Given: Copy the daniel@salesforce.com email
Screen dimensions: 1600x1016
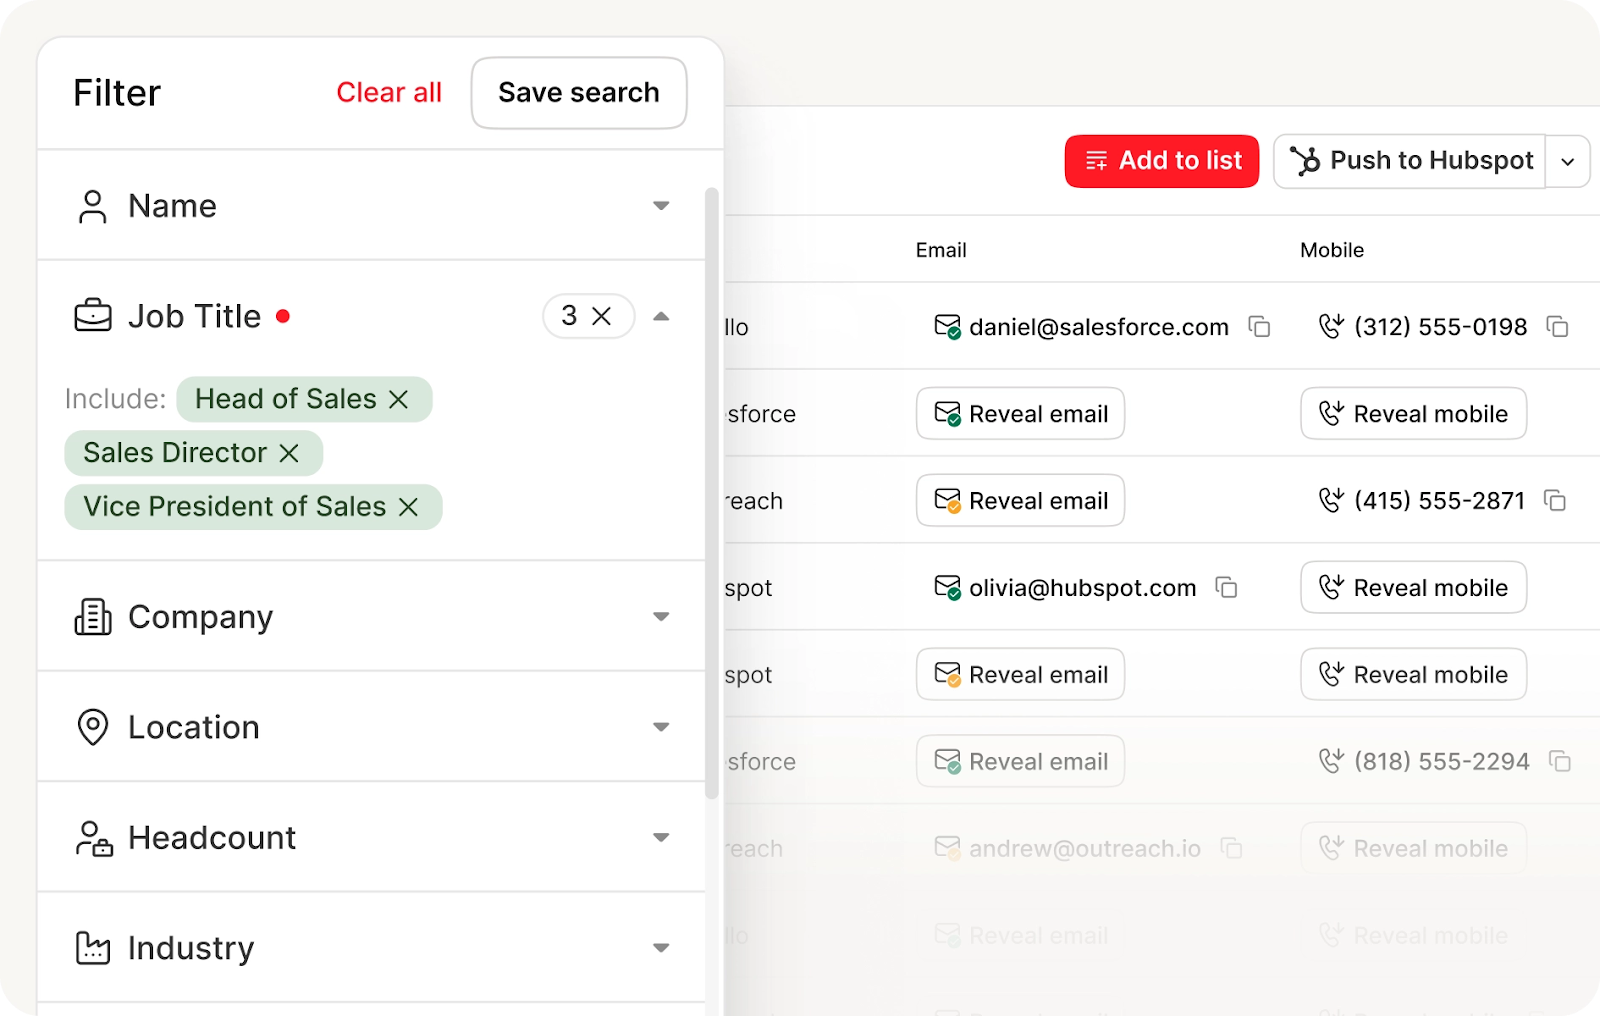Looking at the screenshot, I should (1260, 327).
